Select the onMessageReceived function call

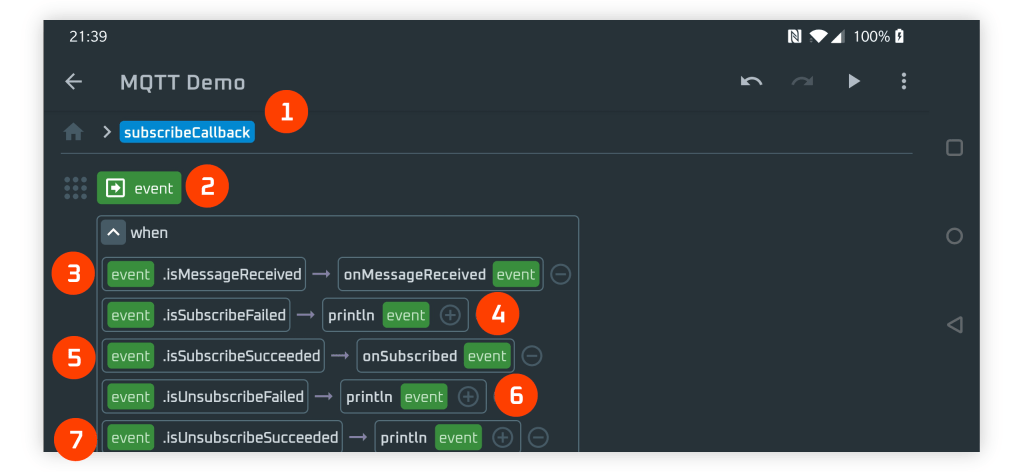click(414, 274)
